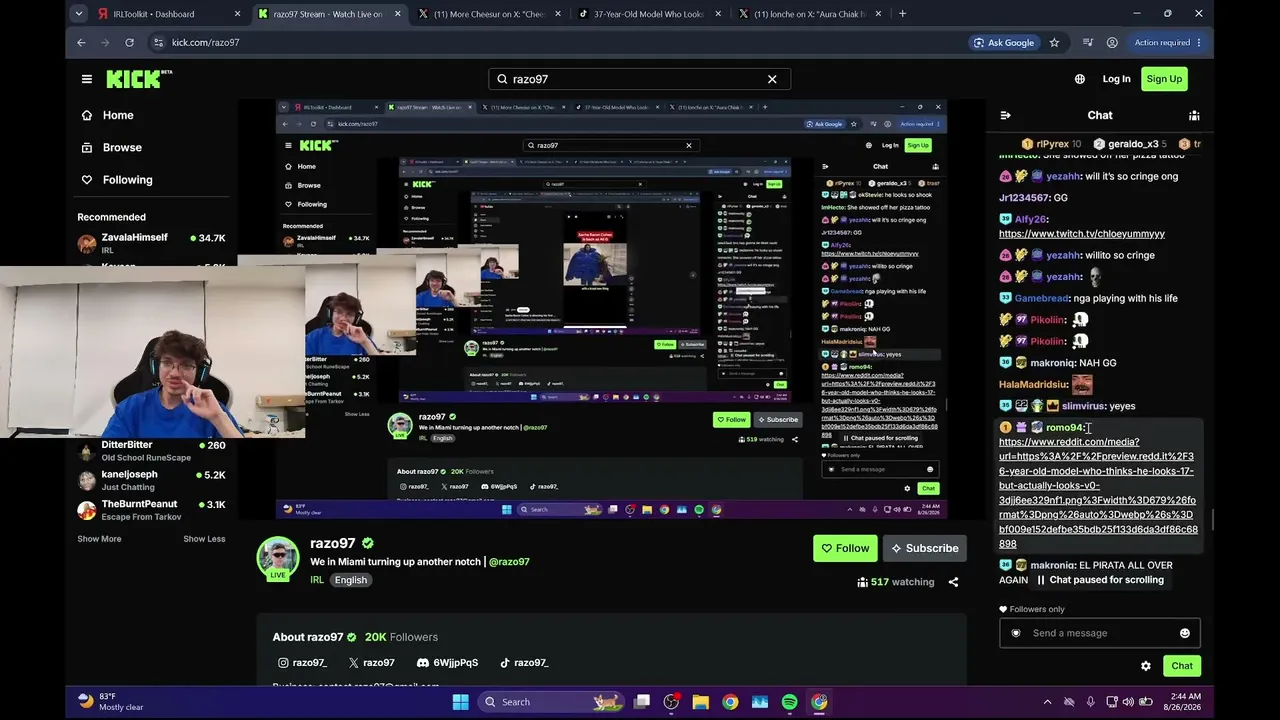Click the green Sign Up button
1280x720 pixels.
1164,79
